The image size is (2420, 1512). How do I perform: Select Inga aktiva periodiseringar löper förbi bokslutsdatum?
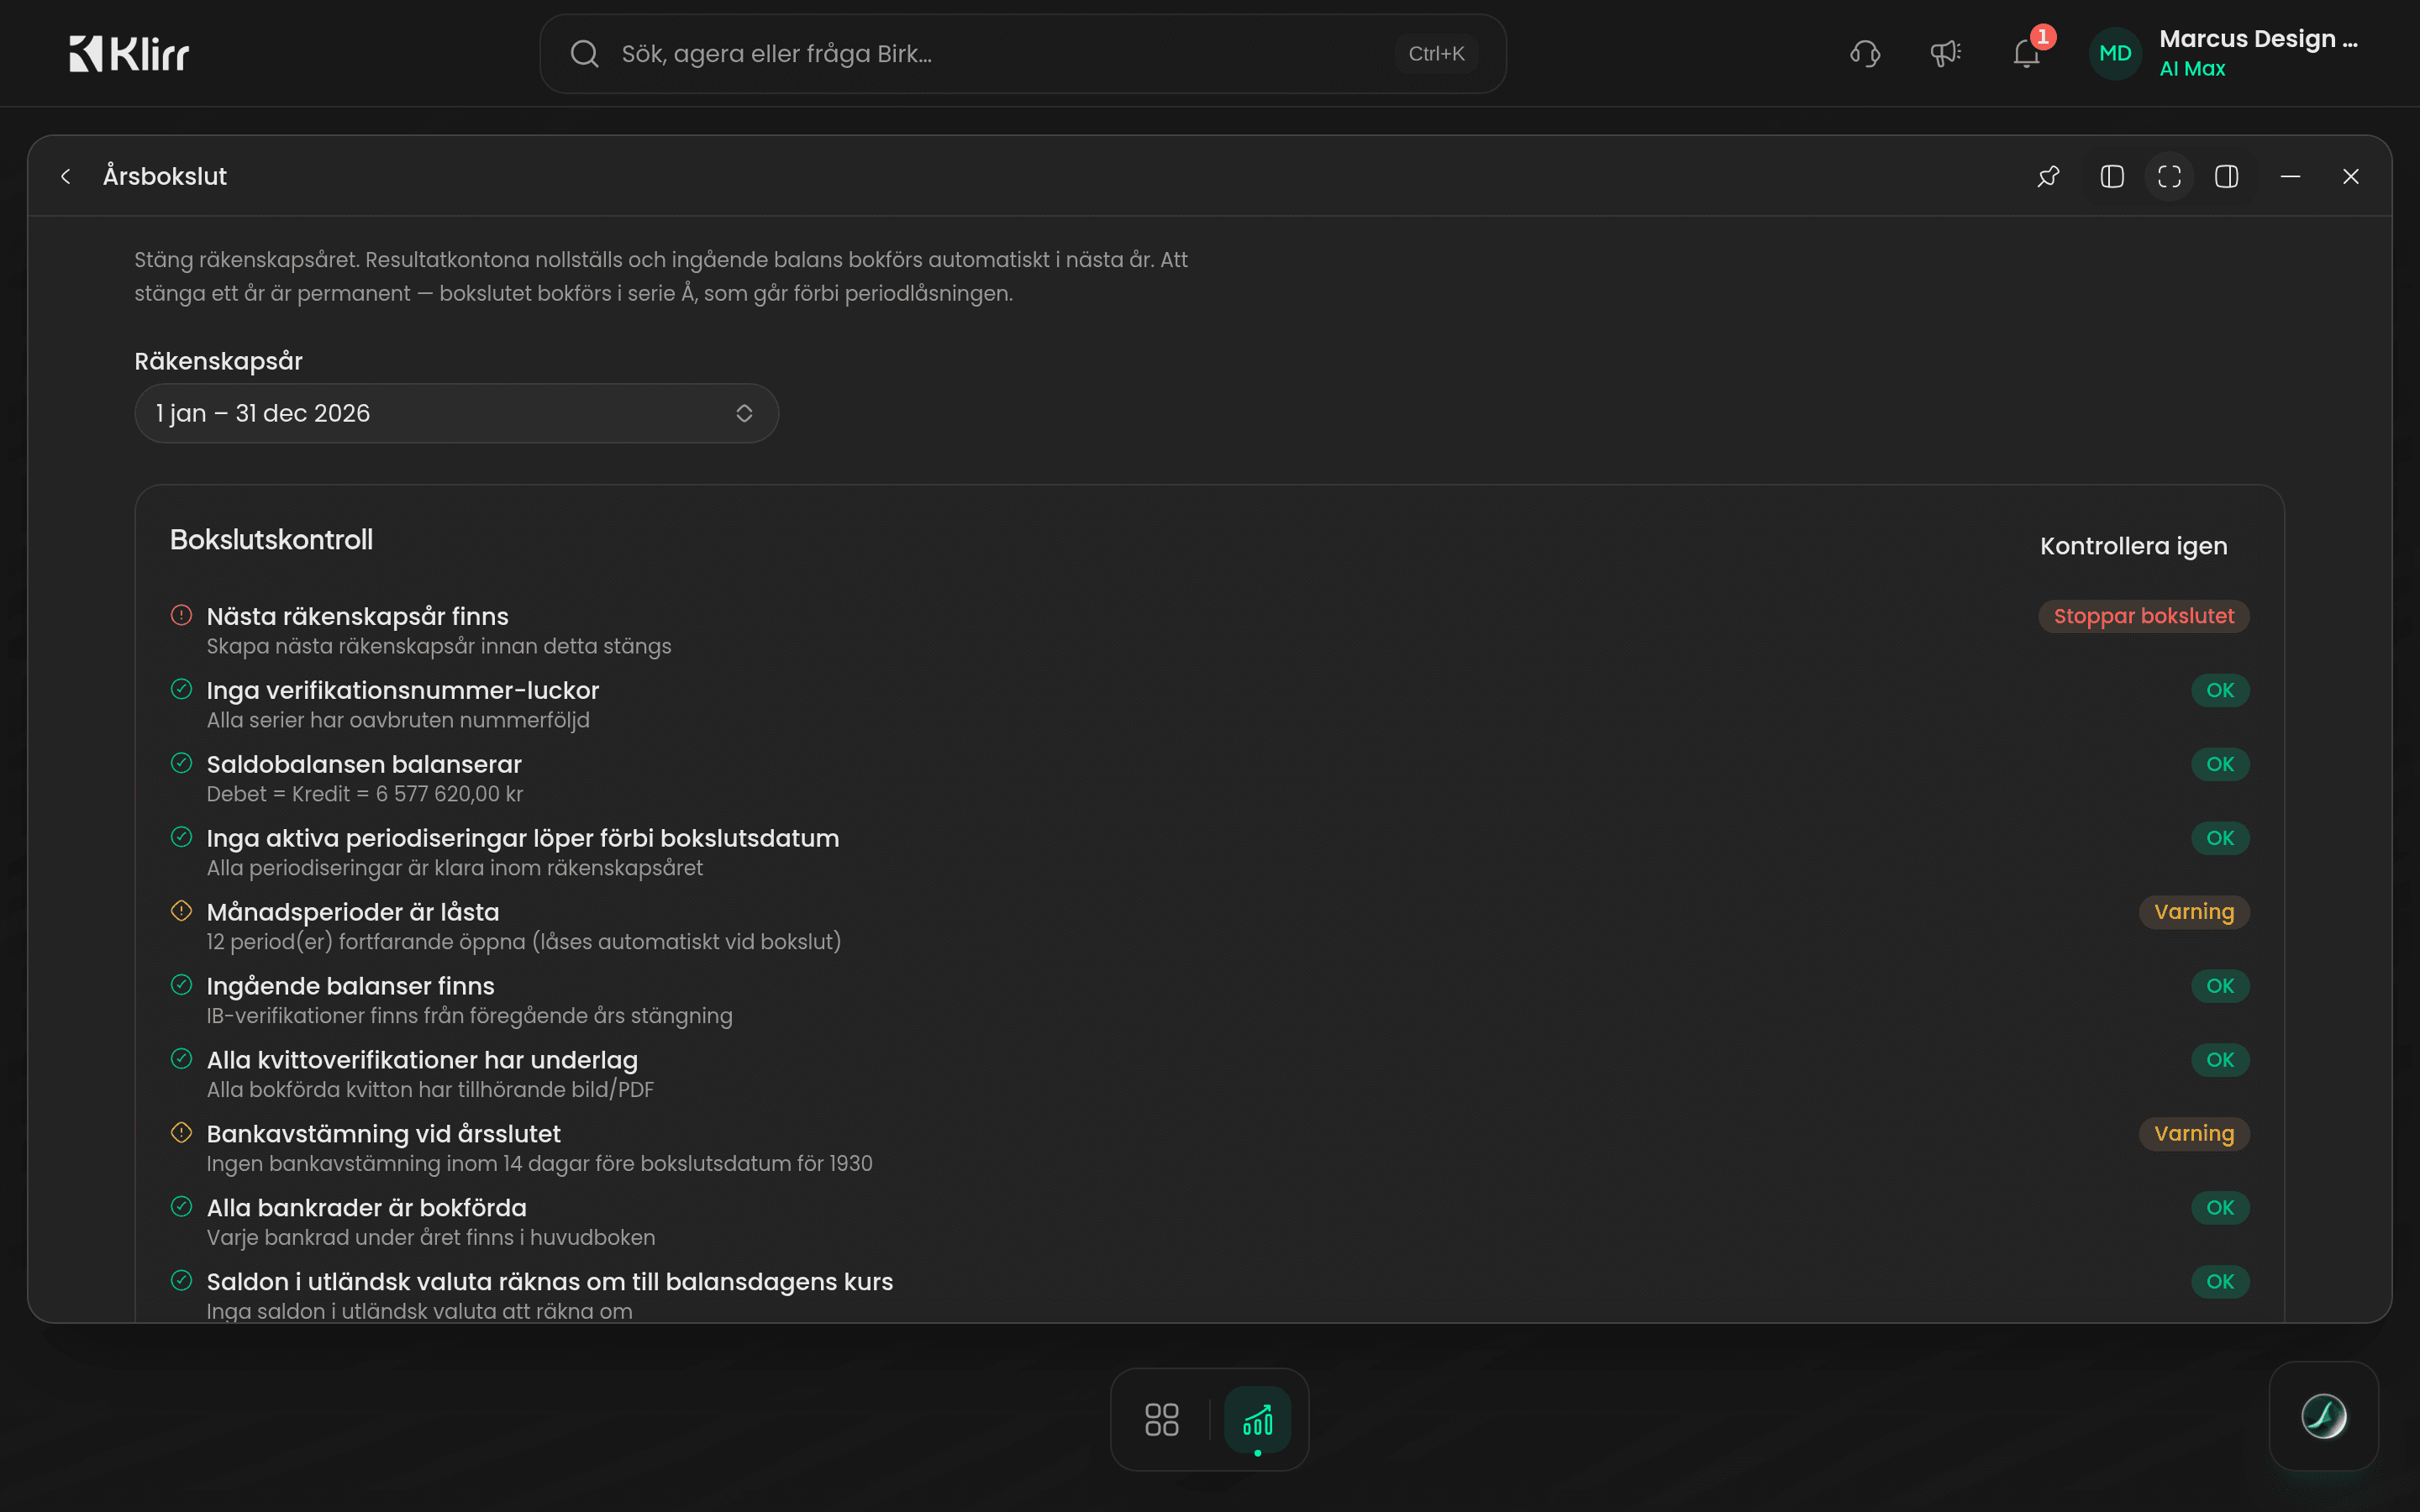tap(1209, 852)
